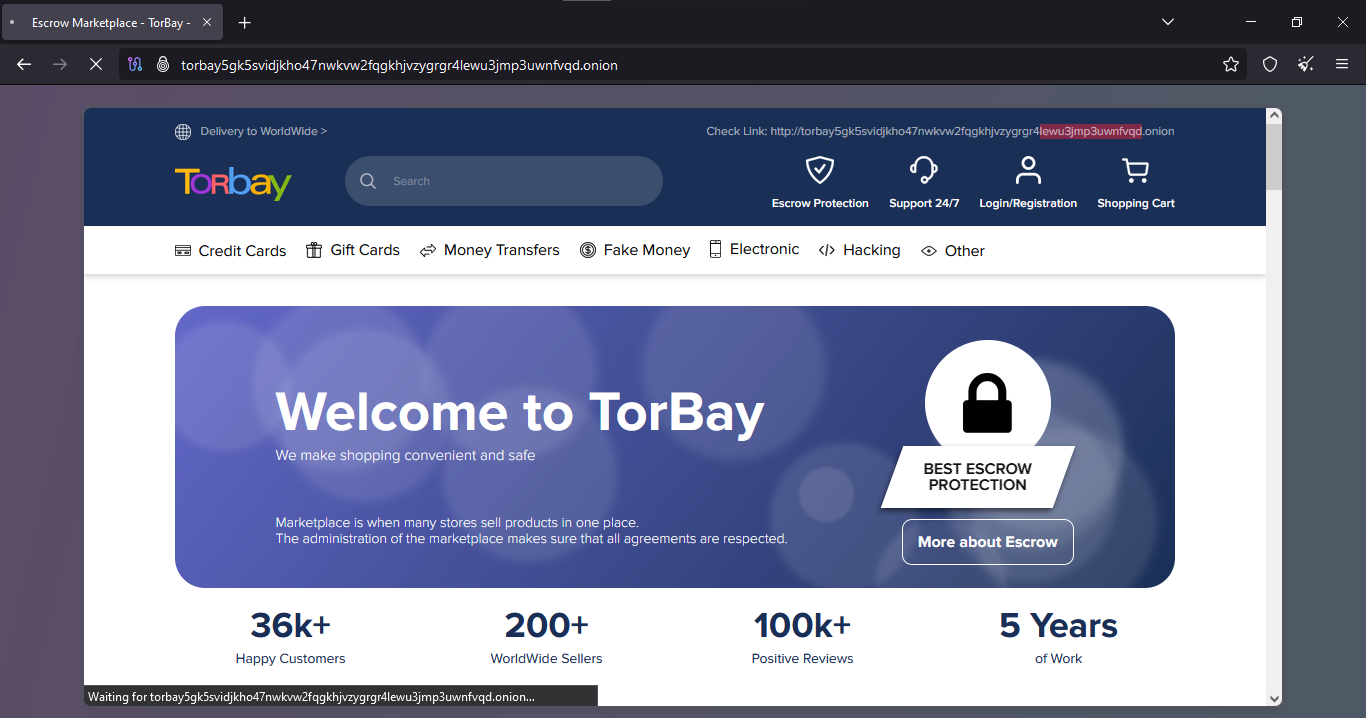Click the dollar coin category icon
The image size is (1366, 718).
tap(588, 250)
